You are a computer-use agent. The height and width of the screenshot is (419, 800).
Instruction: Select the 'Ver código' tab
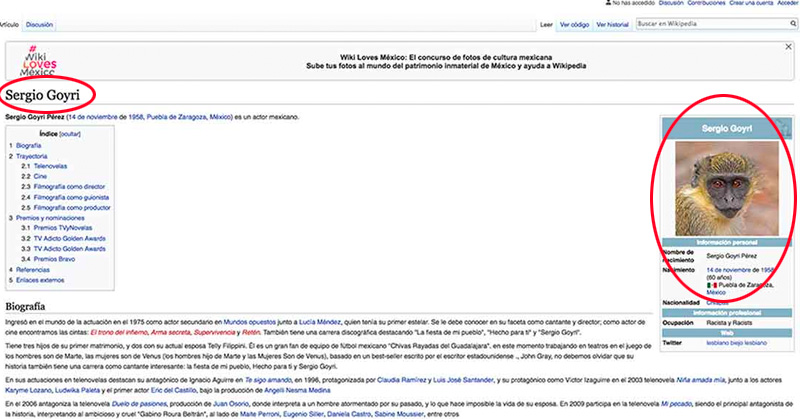point(577,22)
